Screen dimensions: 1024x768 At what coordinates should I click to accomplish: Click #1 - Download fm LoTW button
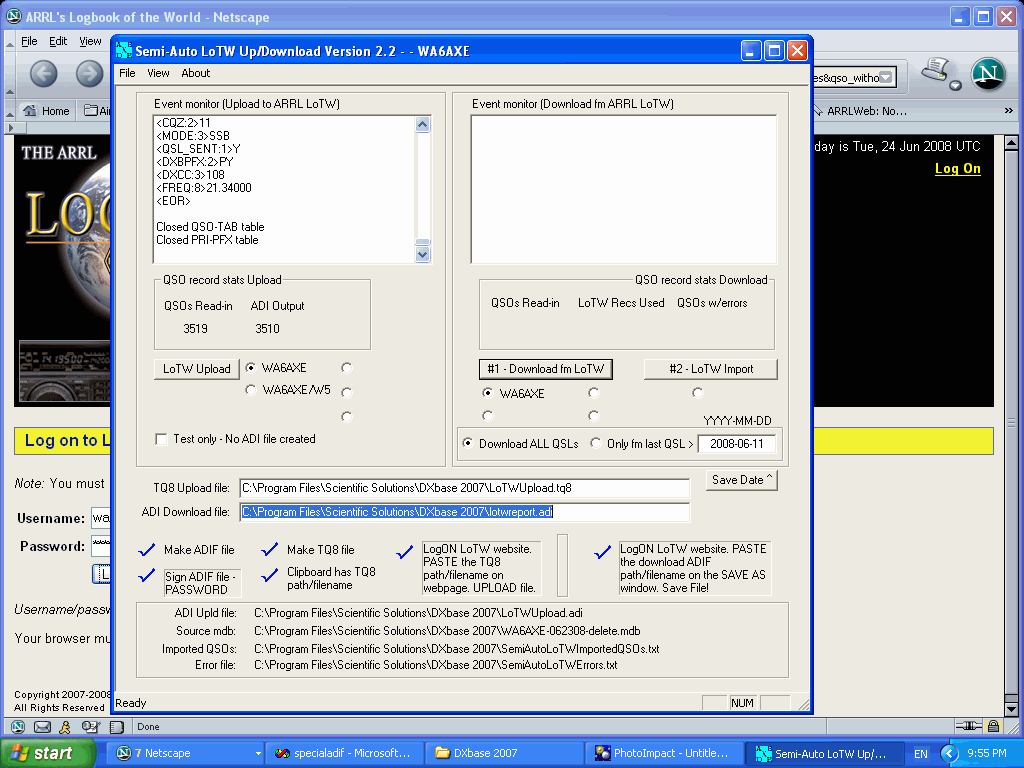coord(546,369)
